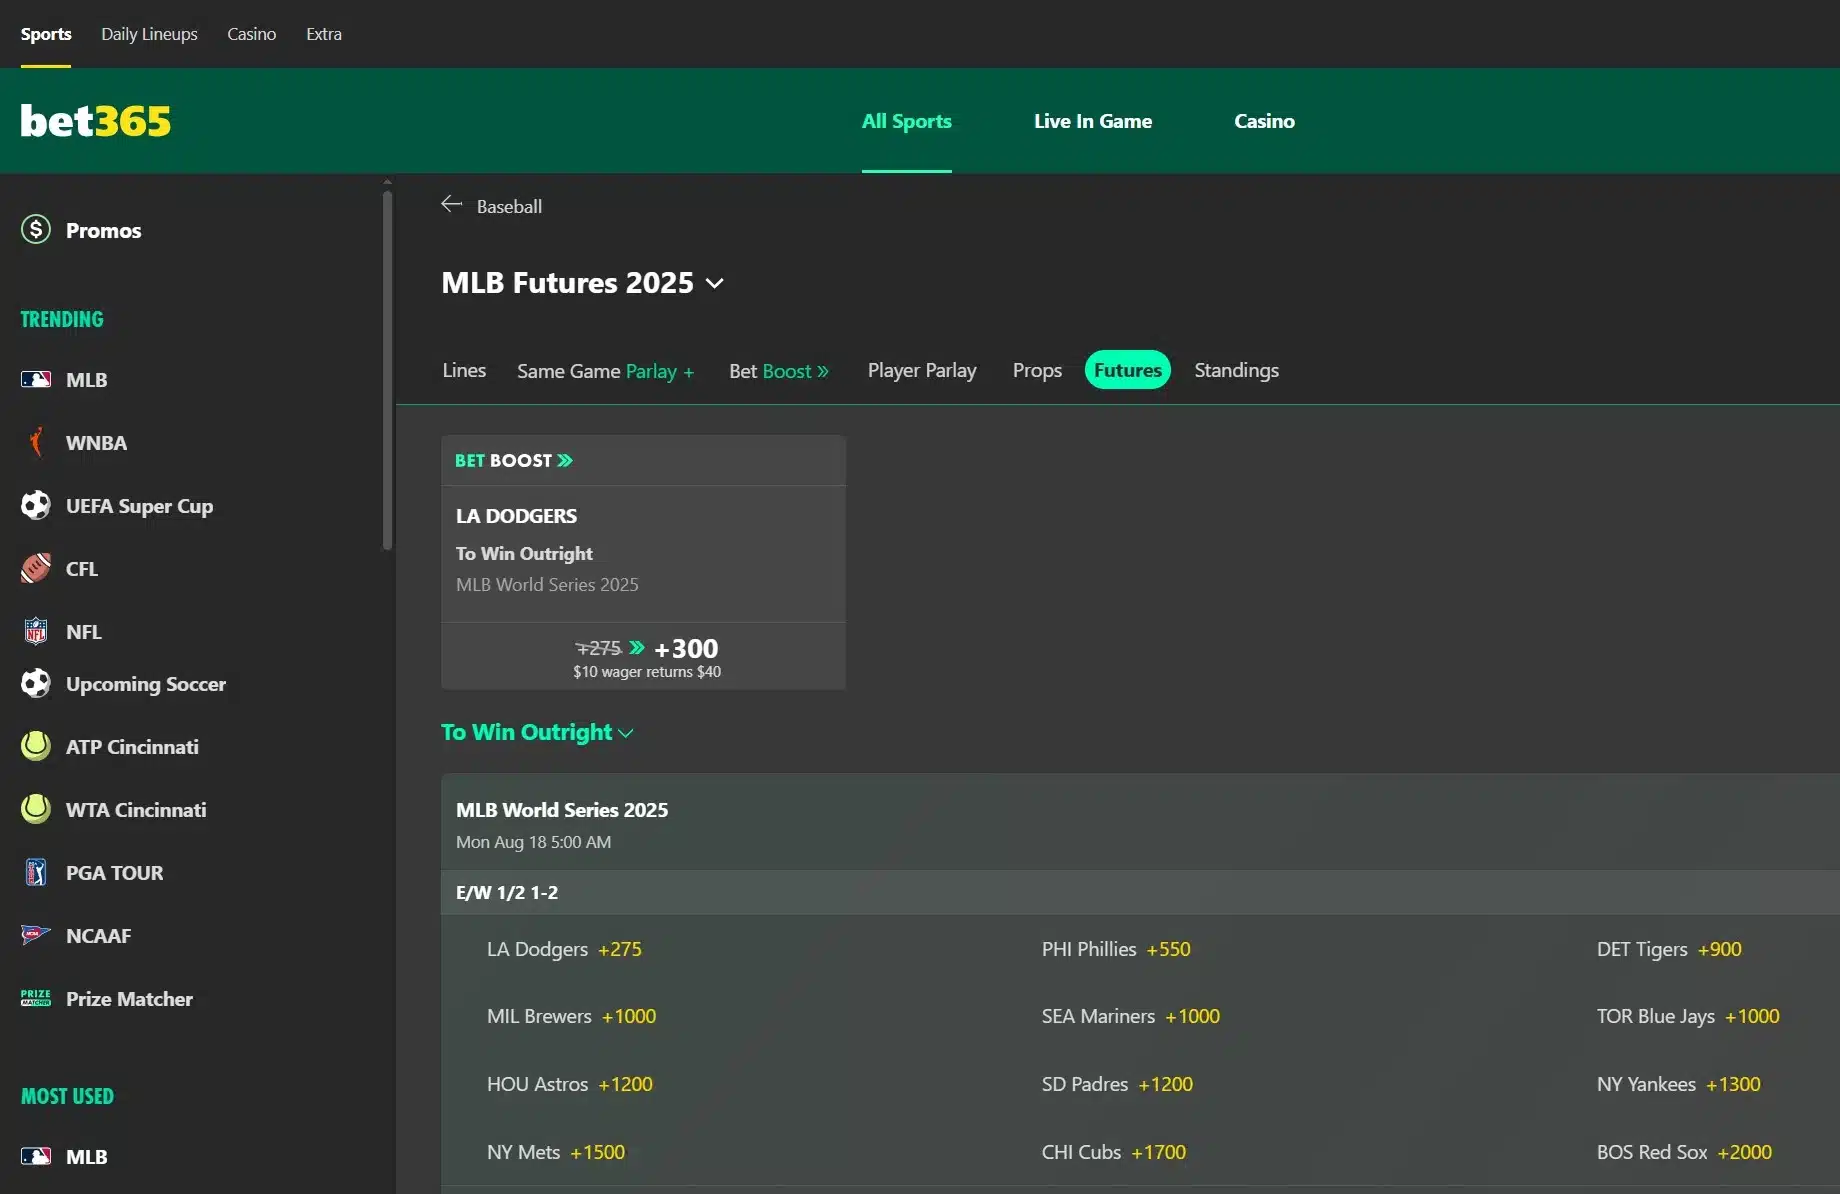1840x1194 pixels.
Task: Open Daily Lineups in the top bar
Action: click(x=149, y=34)
